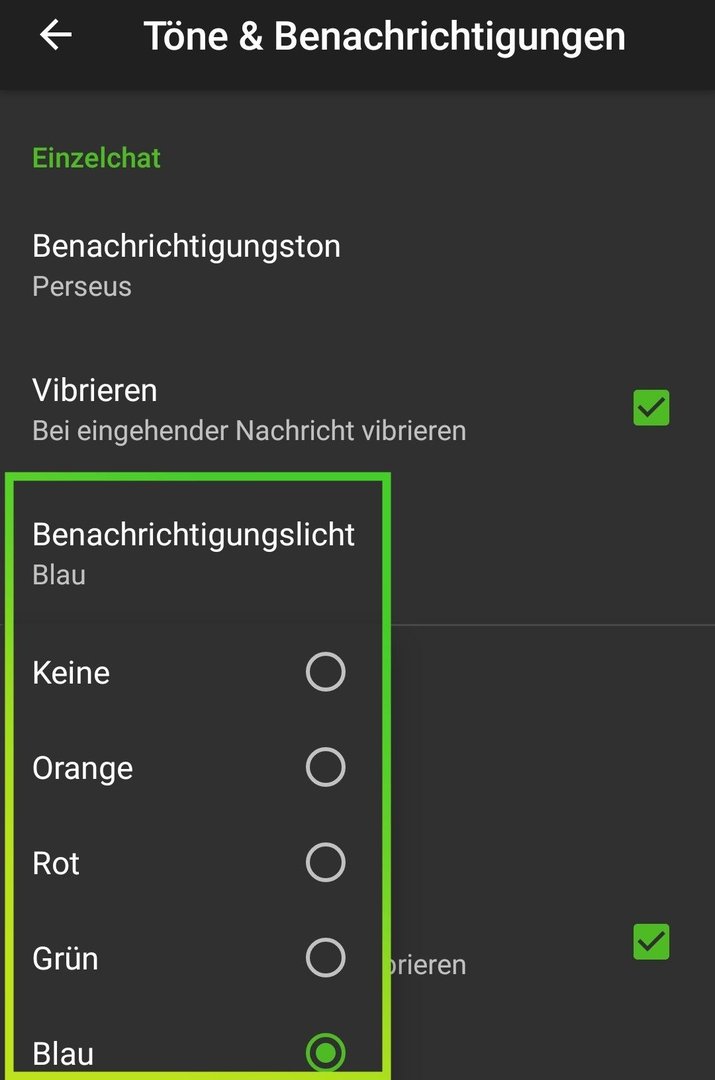Toggle the lower vibration checkbox
Viewport: 715px width, 1080px height.
(x=651, y=942)
